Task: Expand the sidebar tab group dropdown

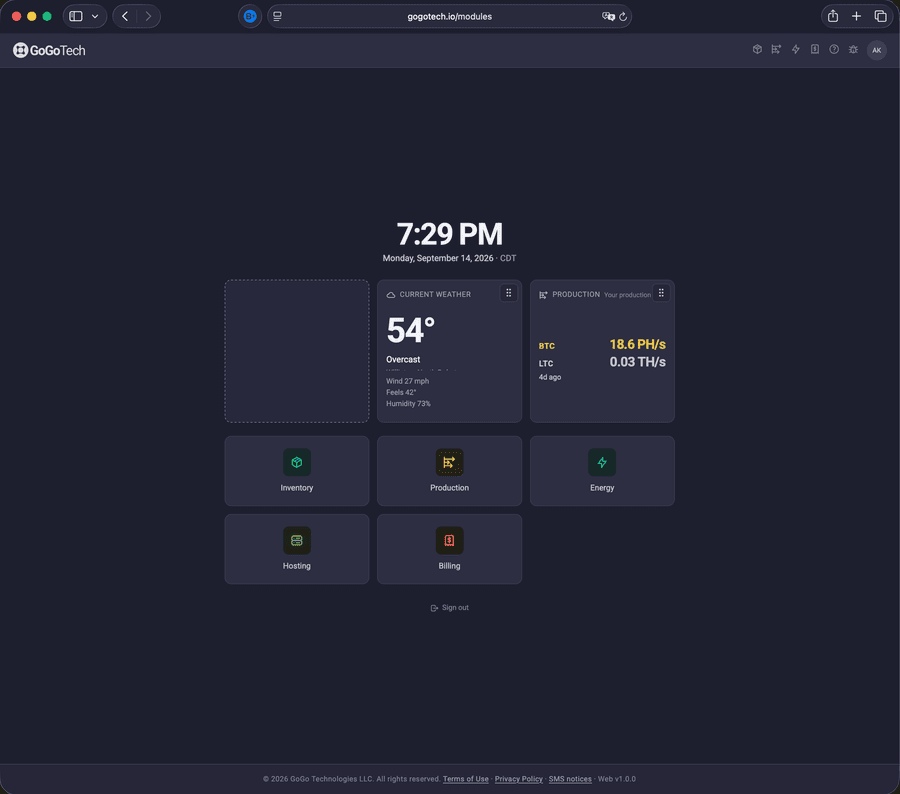Action: [x=95, y=16]
